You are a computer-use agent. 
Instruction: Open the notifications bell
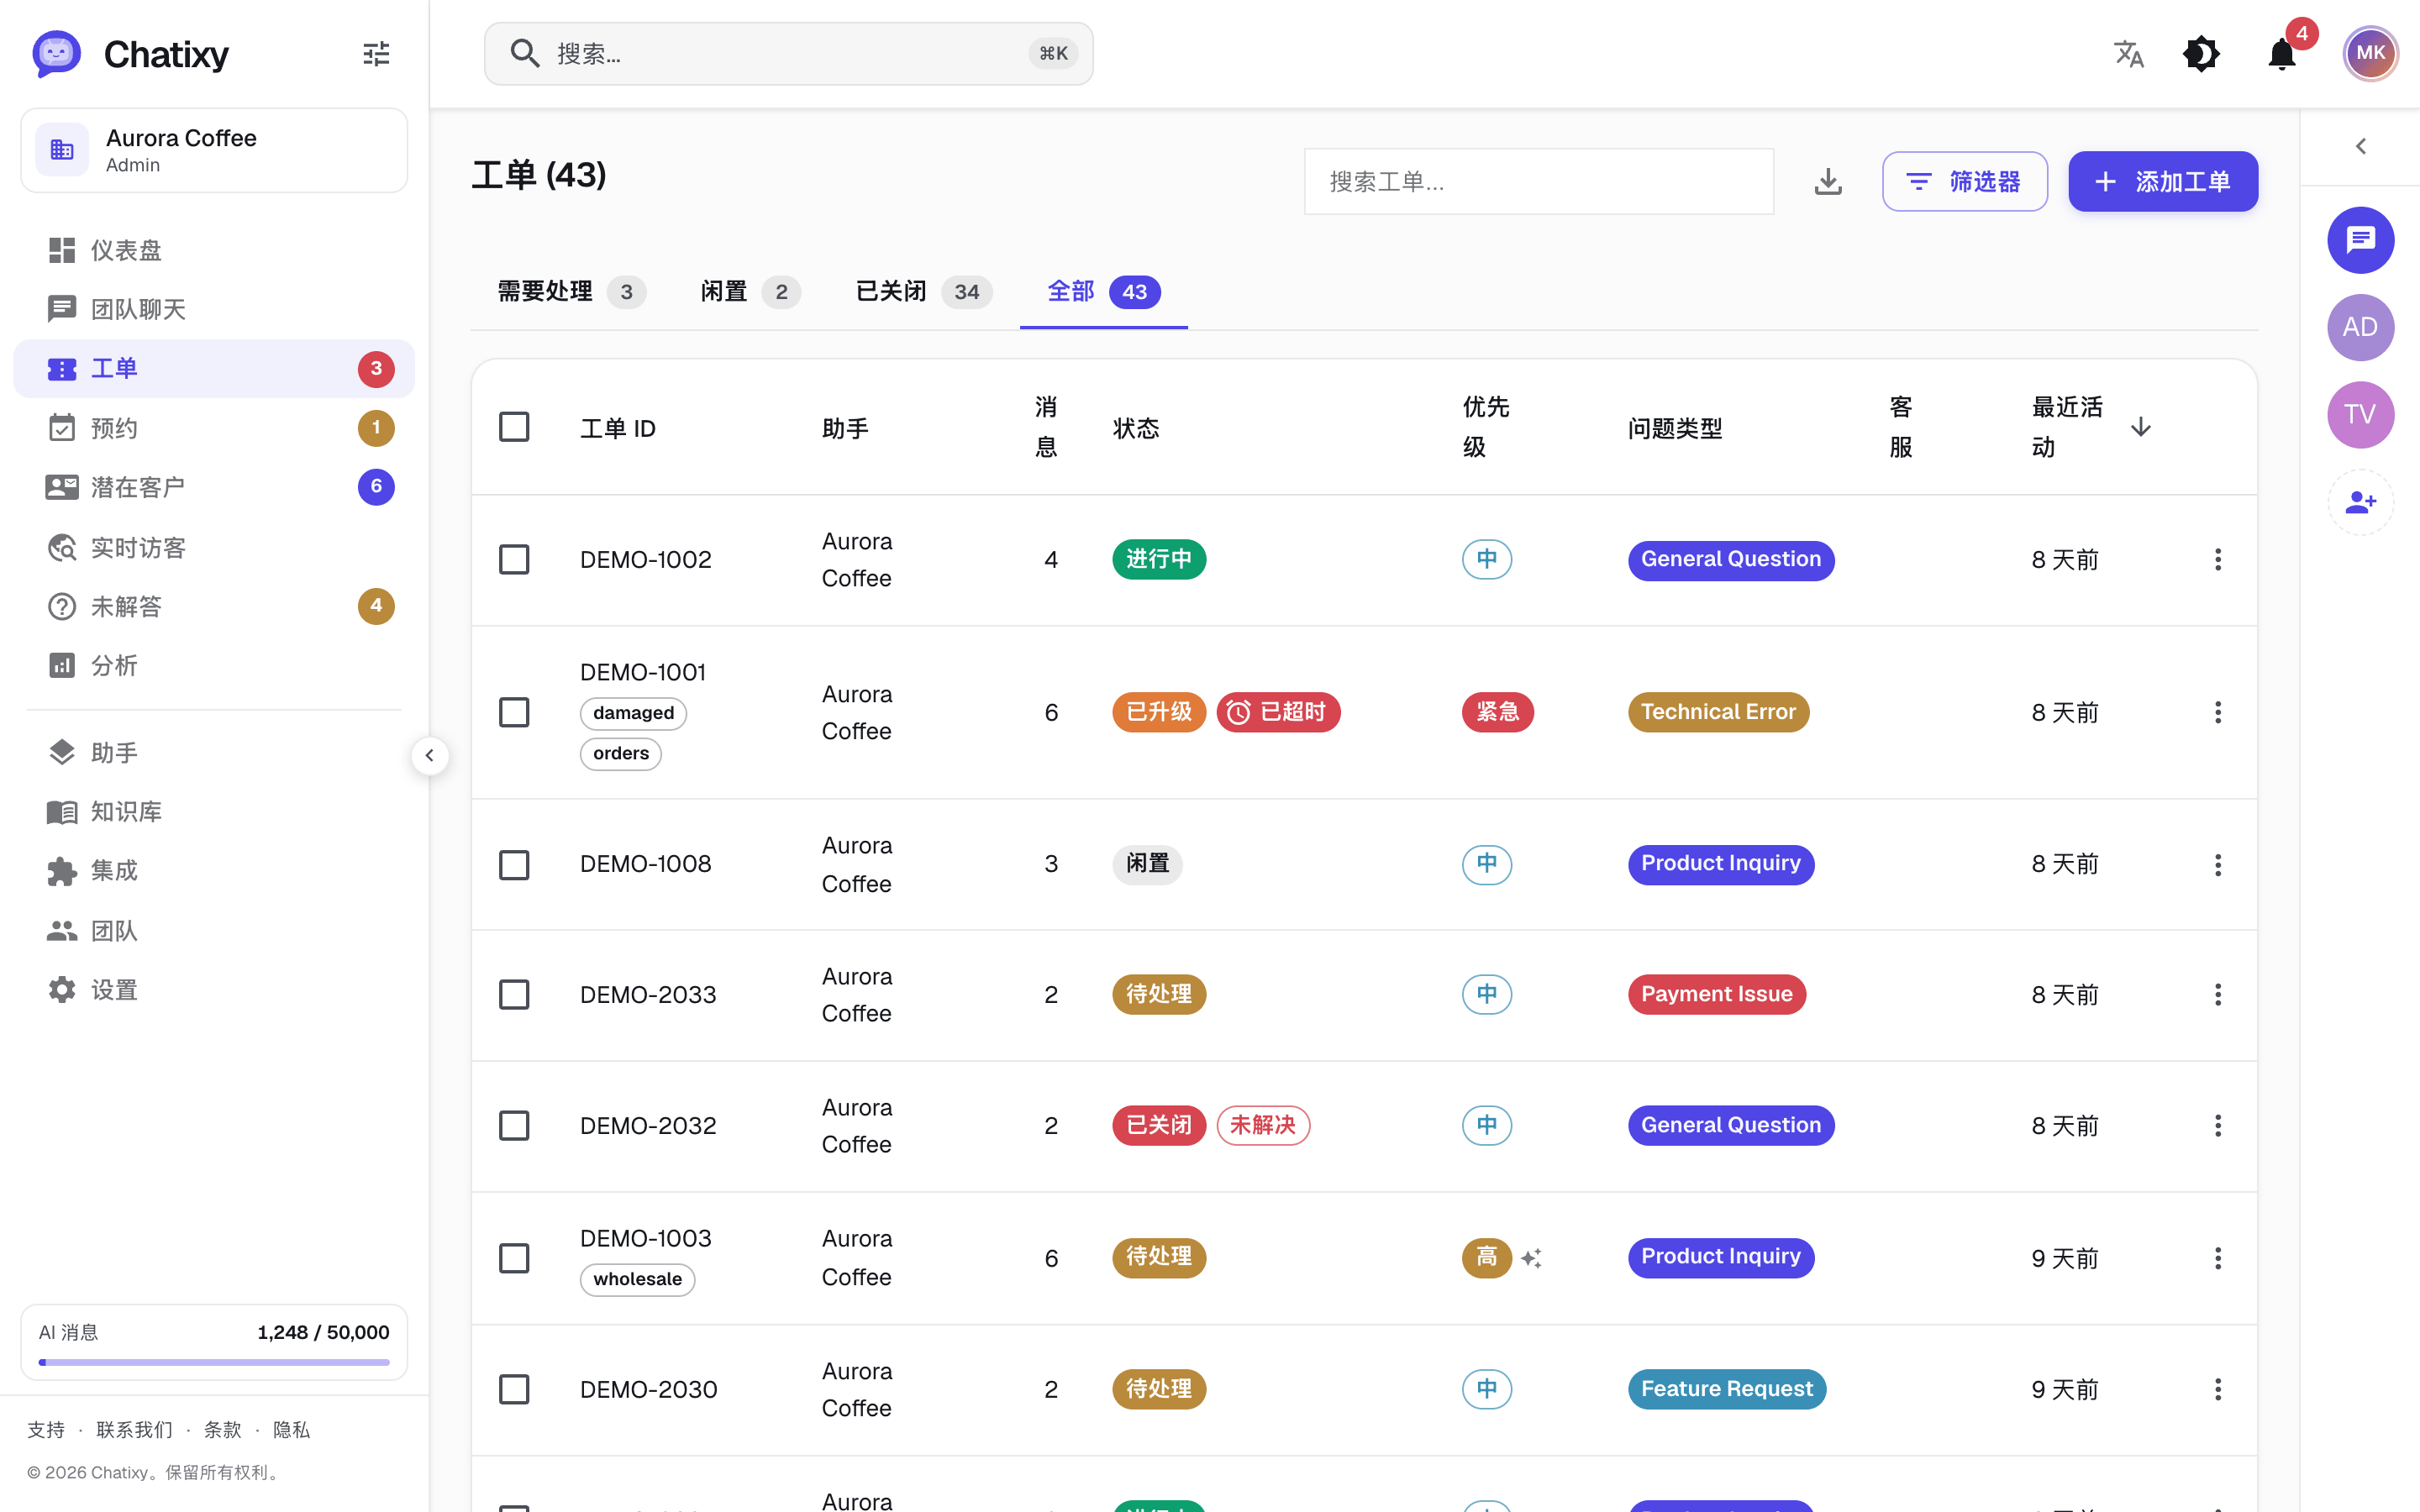2282,53
